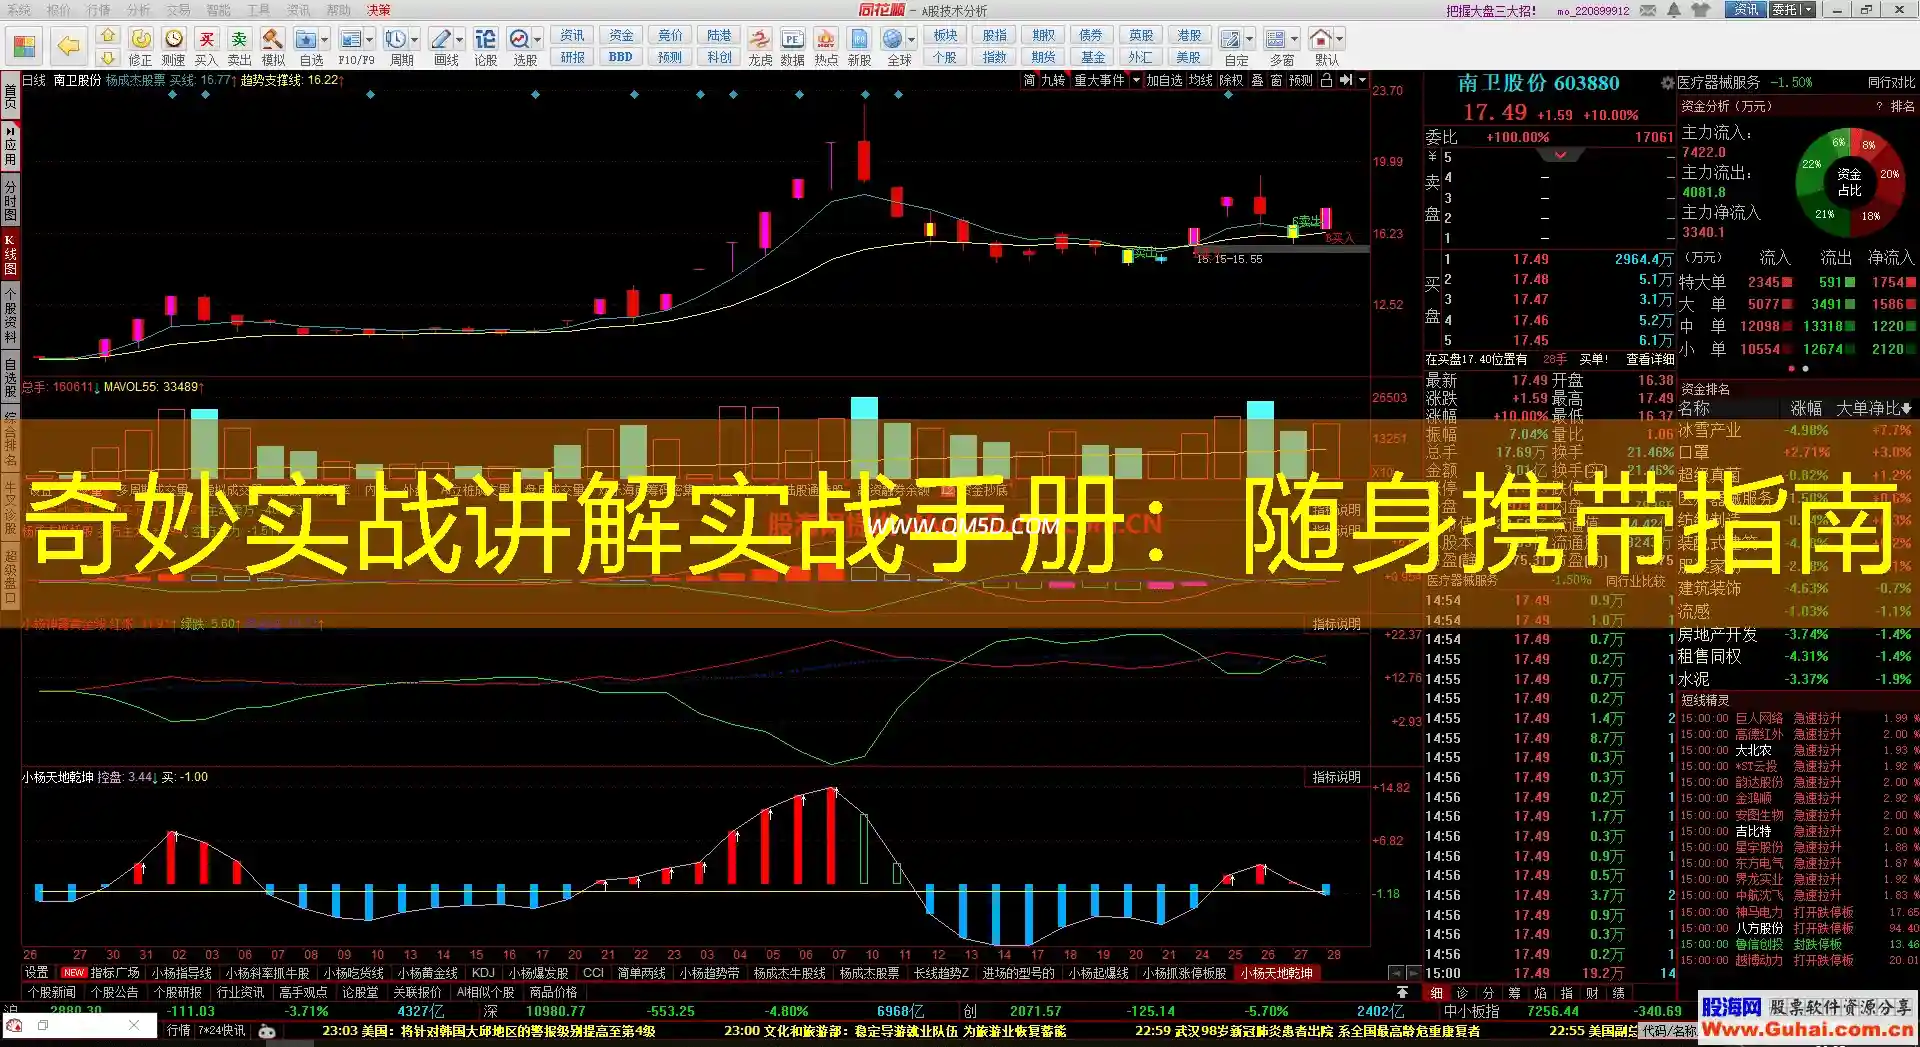
Task: Open the 新股 IPO icon
Action: [x=859, y=39]
